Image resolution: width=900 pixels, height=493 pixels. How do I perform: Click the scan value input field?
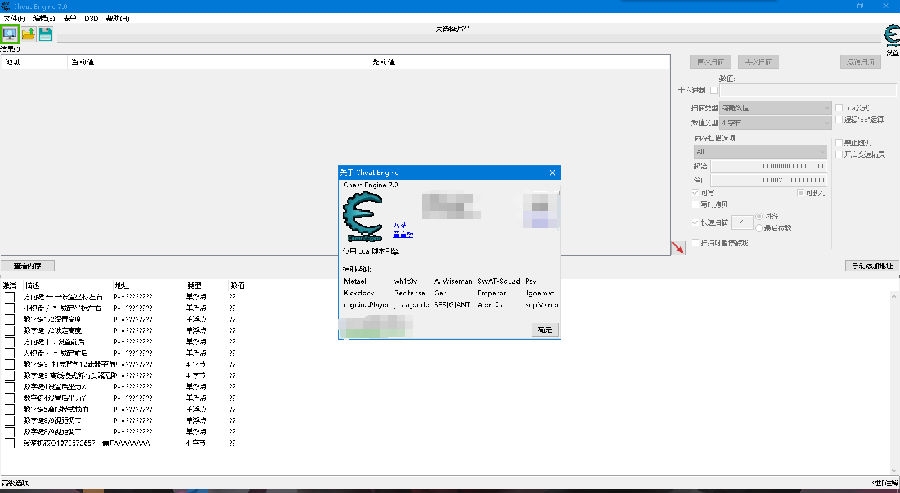[x=808, y=90]
